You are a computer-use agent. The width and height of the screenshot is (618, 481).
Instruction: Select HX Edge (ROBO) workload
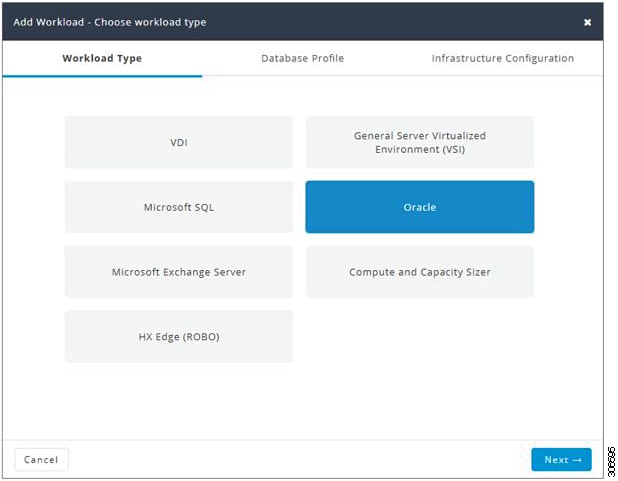point(179,336)
